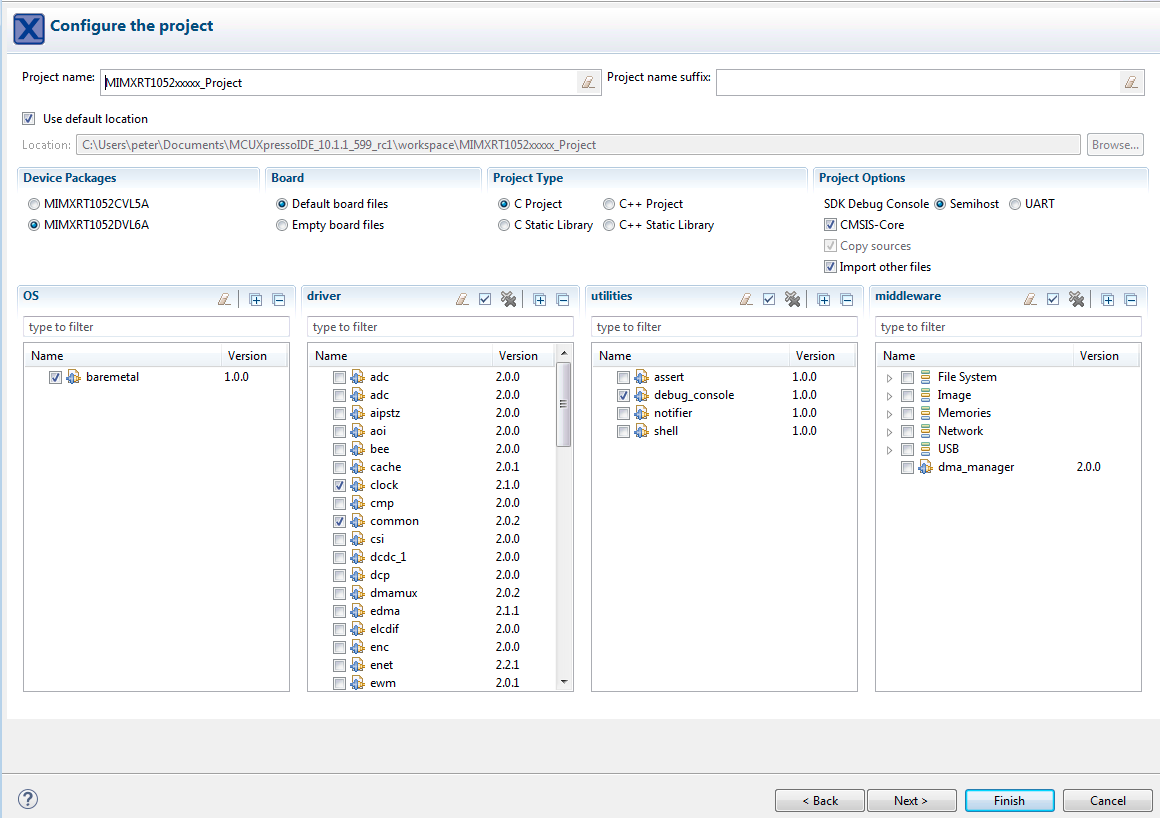This screenshot has width=1160, height=818.
Task: Expand all items in utilities panel
Action: (824, 300)
